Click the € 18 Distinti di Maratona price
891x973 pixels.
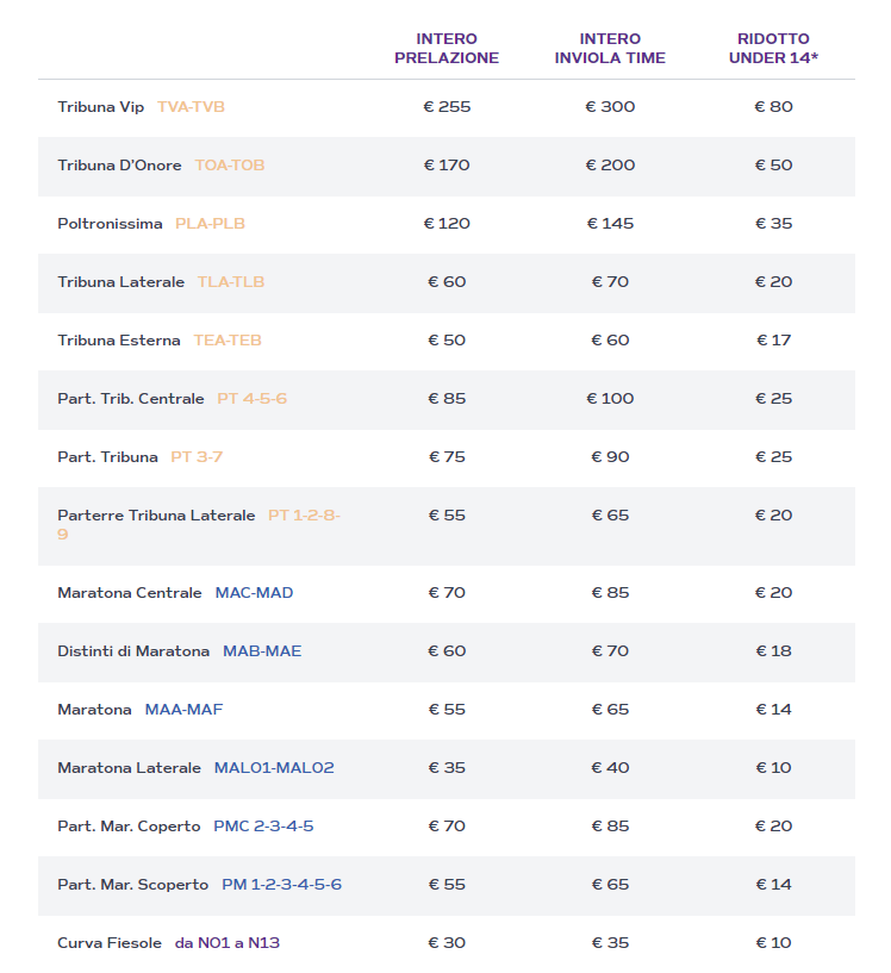click(x=773, y=651)
